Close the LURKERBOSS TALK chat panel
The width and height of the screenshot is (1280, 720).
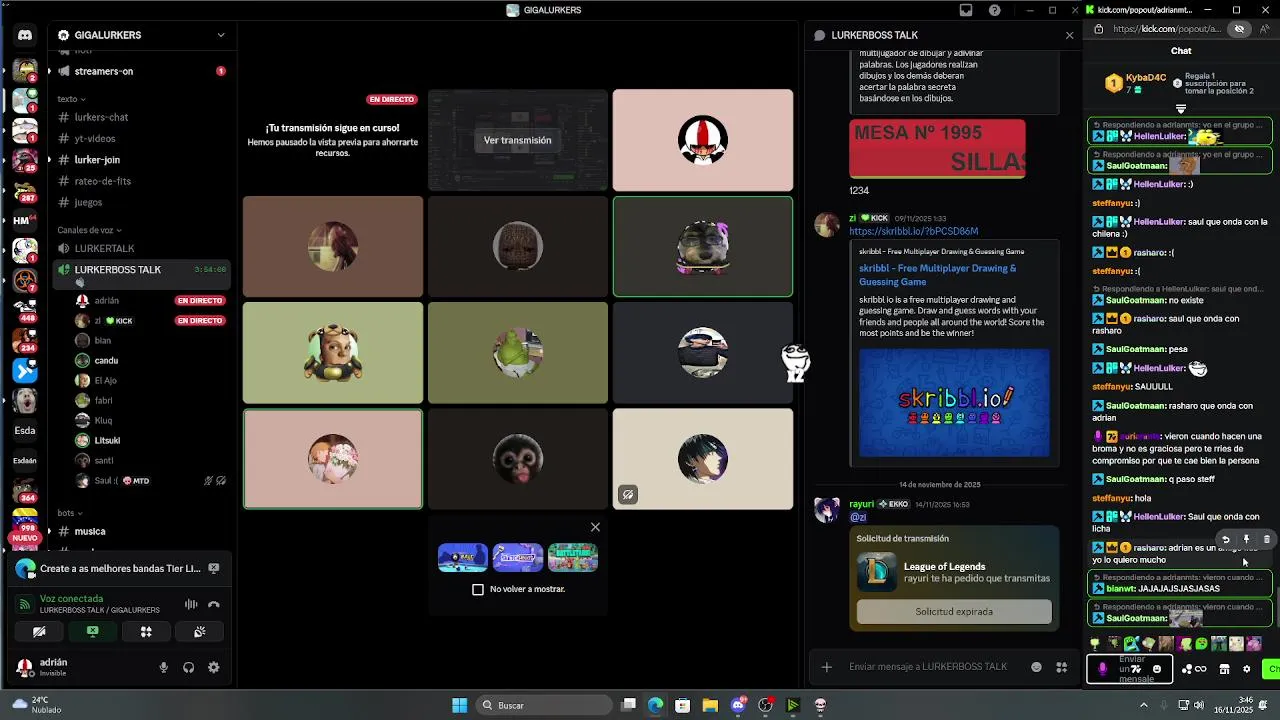coord(1069,35)
